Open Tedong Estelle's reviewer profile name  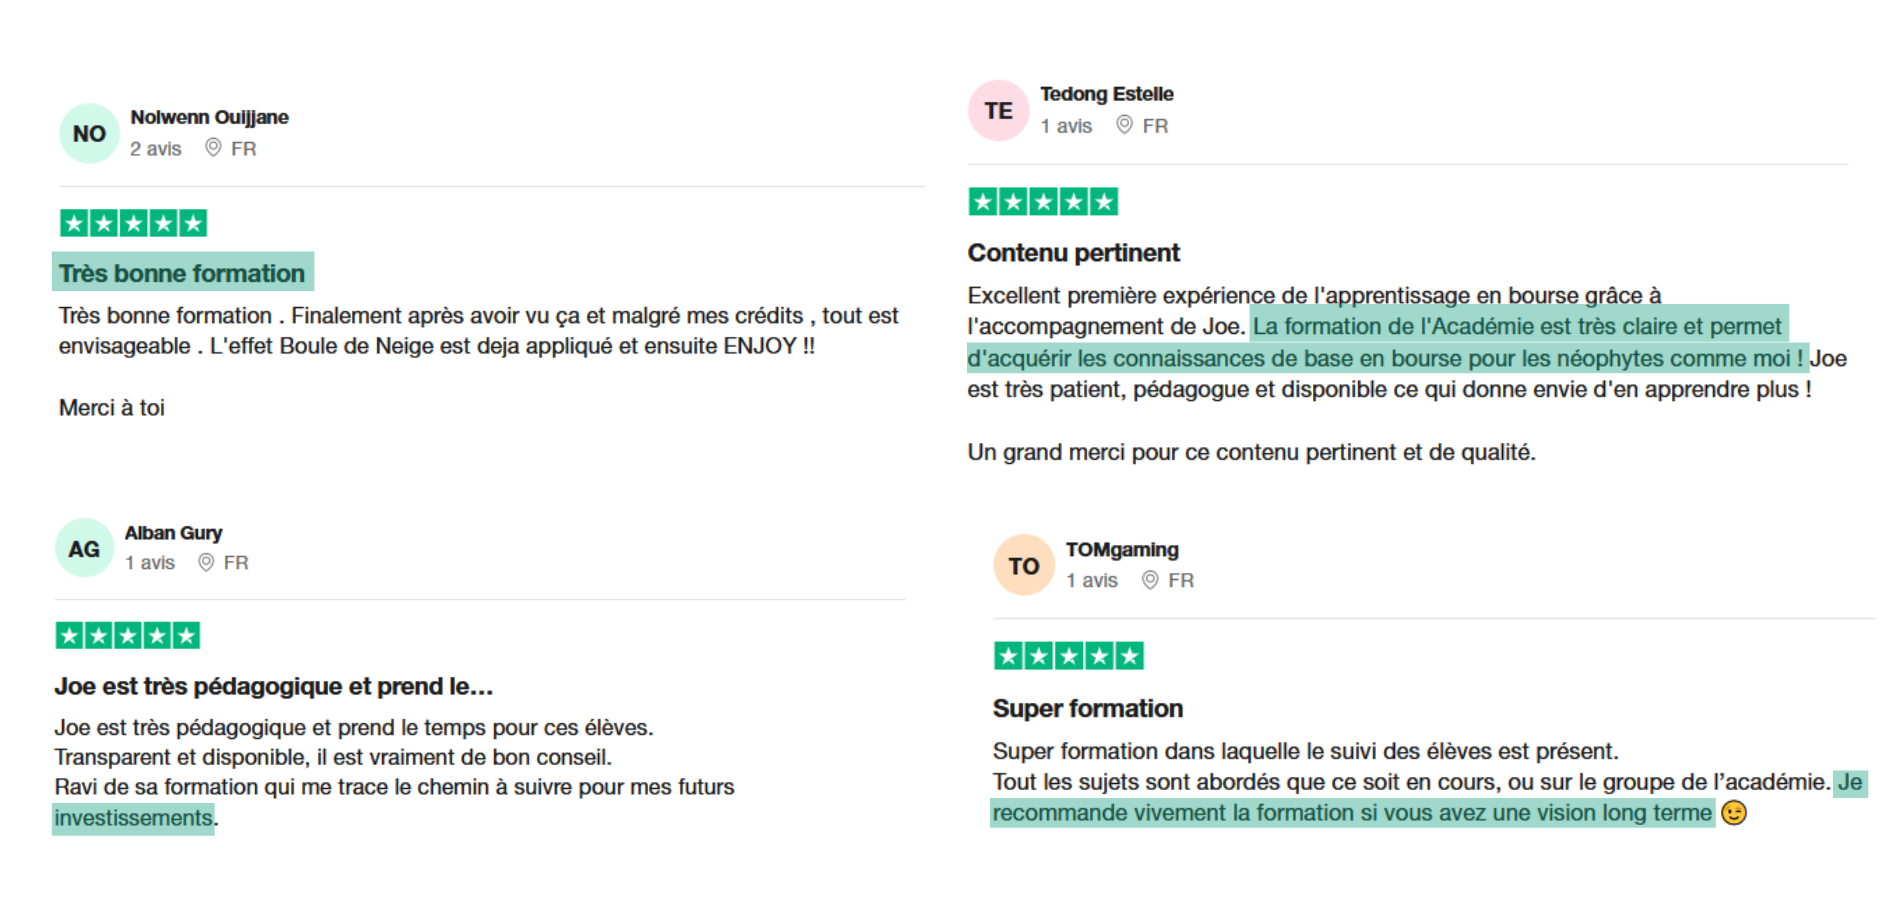pyautogui.click(x=1106, y=94)
